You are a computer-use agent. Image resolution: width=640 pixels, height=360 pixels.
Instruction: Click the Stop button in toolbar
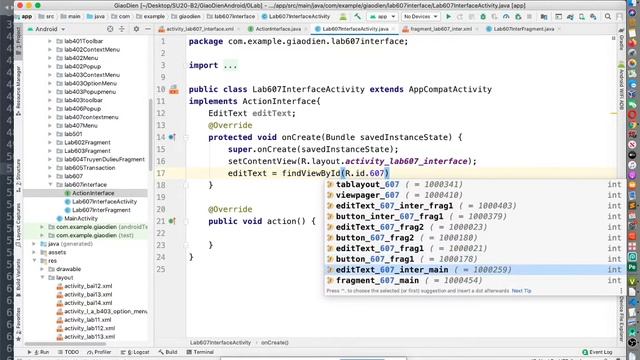tap(529, 17)
